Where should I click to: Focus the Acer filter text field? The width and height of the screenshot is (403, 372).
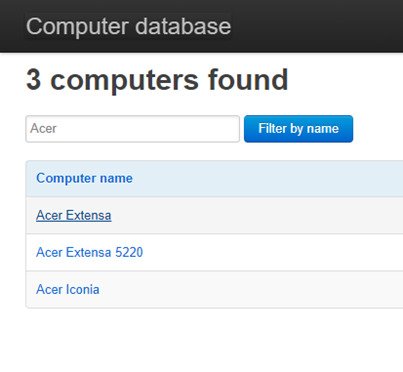132,129
